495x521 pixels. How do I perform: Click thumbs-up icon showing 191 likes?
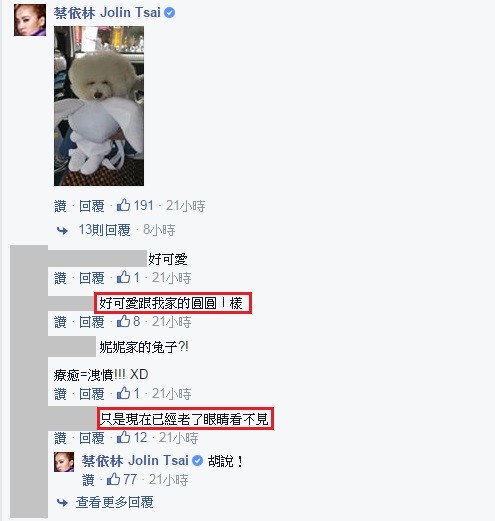123,205
